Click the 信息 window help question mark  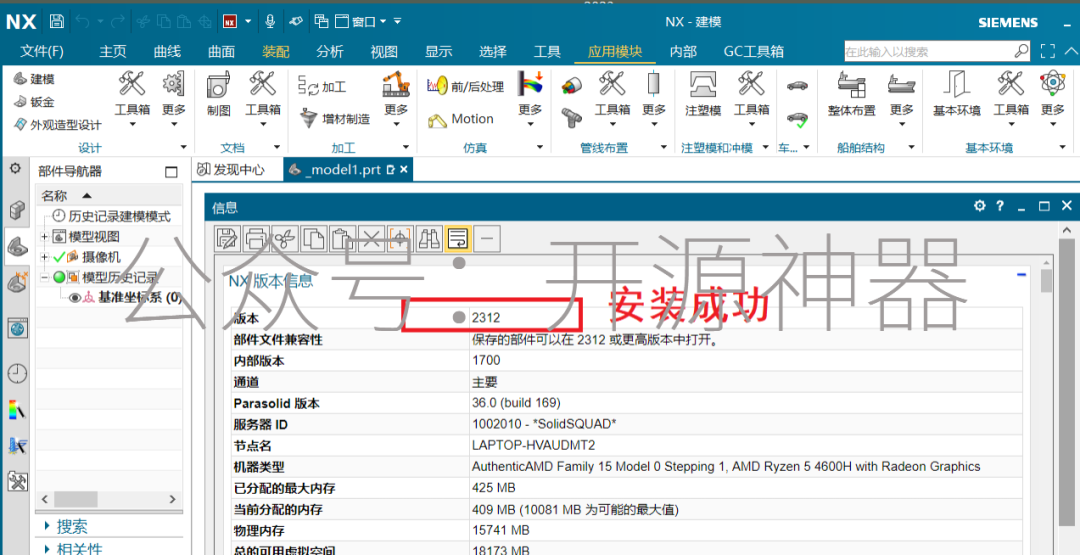[1000, 206]
